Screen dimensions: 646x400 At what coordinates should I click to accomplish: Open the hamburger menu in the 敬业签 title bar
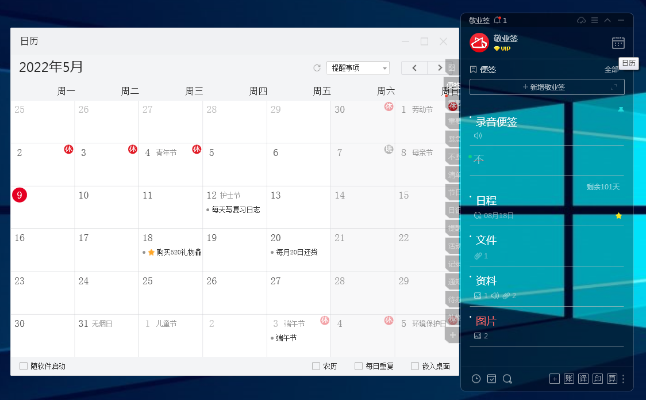click(595, 20)
